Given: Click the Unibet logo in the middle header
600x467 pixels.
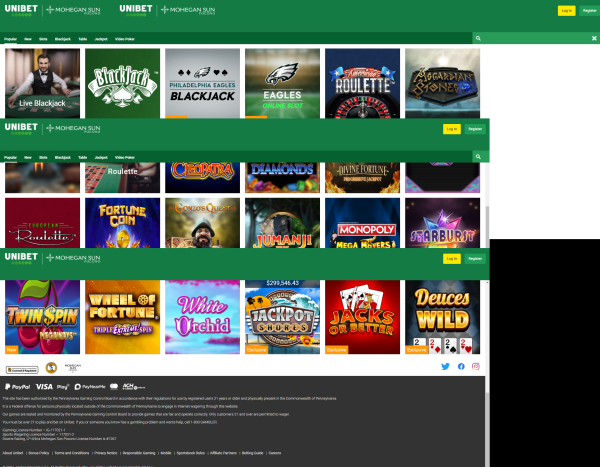Looking at the screenshot, I should coord(21,128).
